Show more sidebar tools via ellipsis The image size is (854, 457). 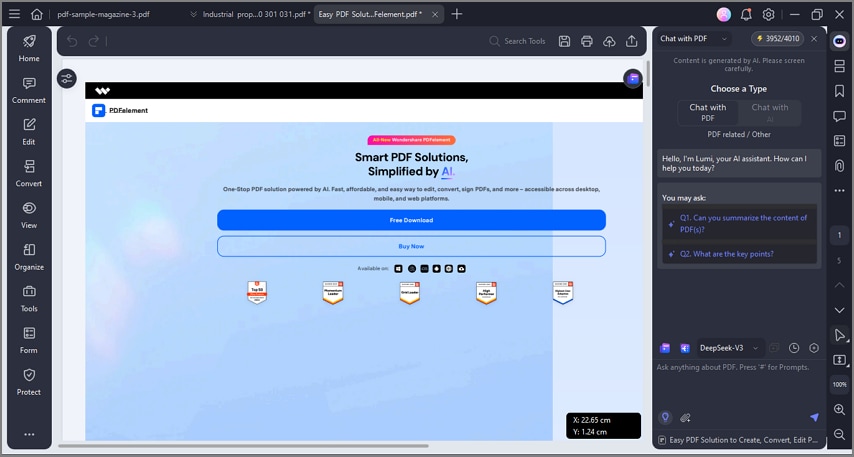coord(29,434)
